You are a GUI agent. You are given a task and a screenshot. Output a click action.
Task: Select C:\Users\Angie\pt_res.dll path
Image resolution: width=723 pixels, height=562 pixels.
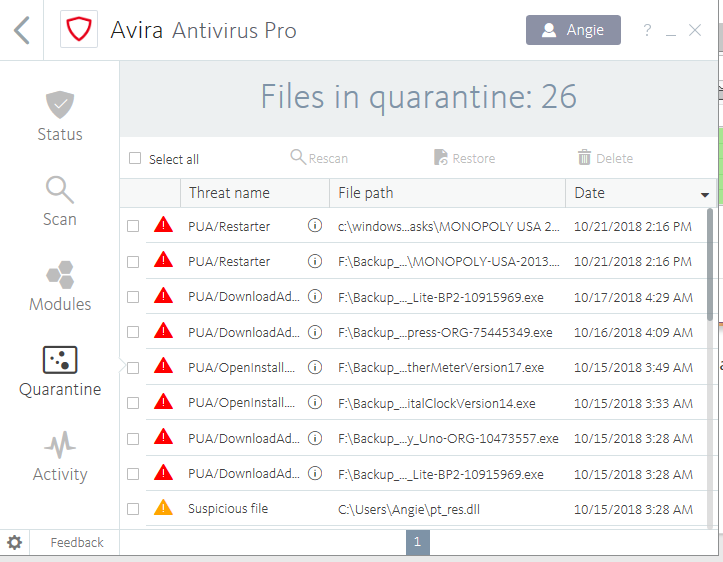(x=409, y=509)
